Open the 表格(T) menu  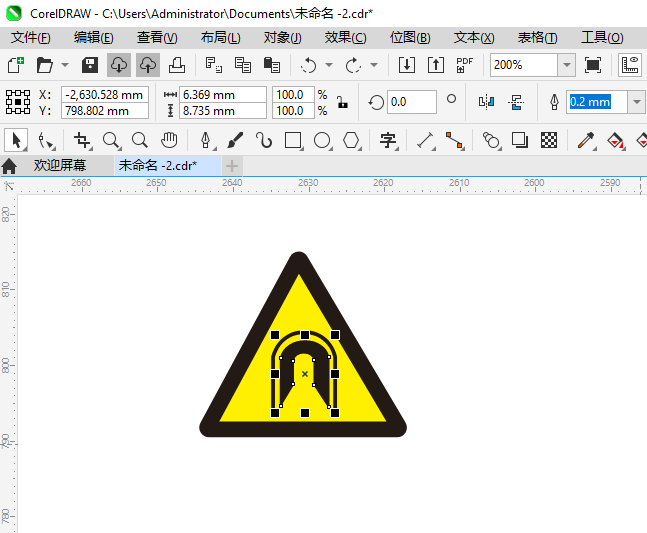pos(538,38)
